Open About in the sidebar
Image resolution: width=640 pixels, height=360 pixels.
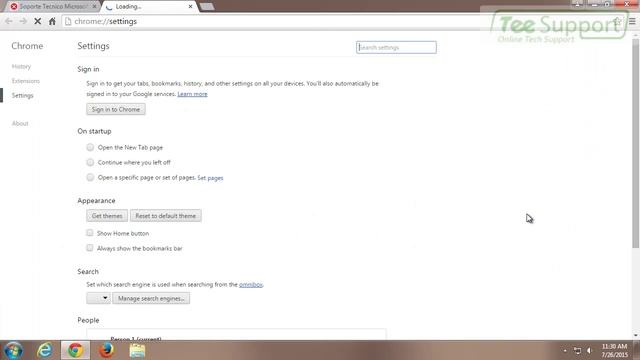(x=20, y=123)
